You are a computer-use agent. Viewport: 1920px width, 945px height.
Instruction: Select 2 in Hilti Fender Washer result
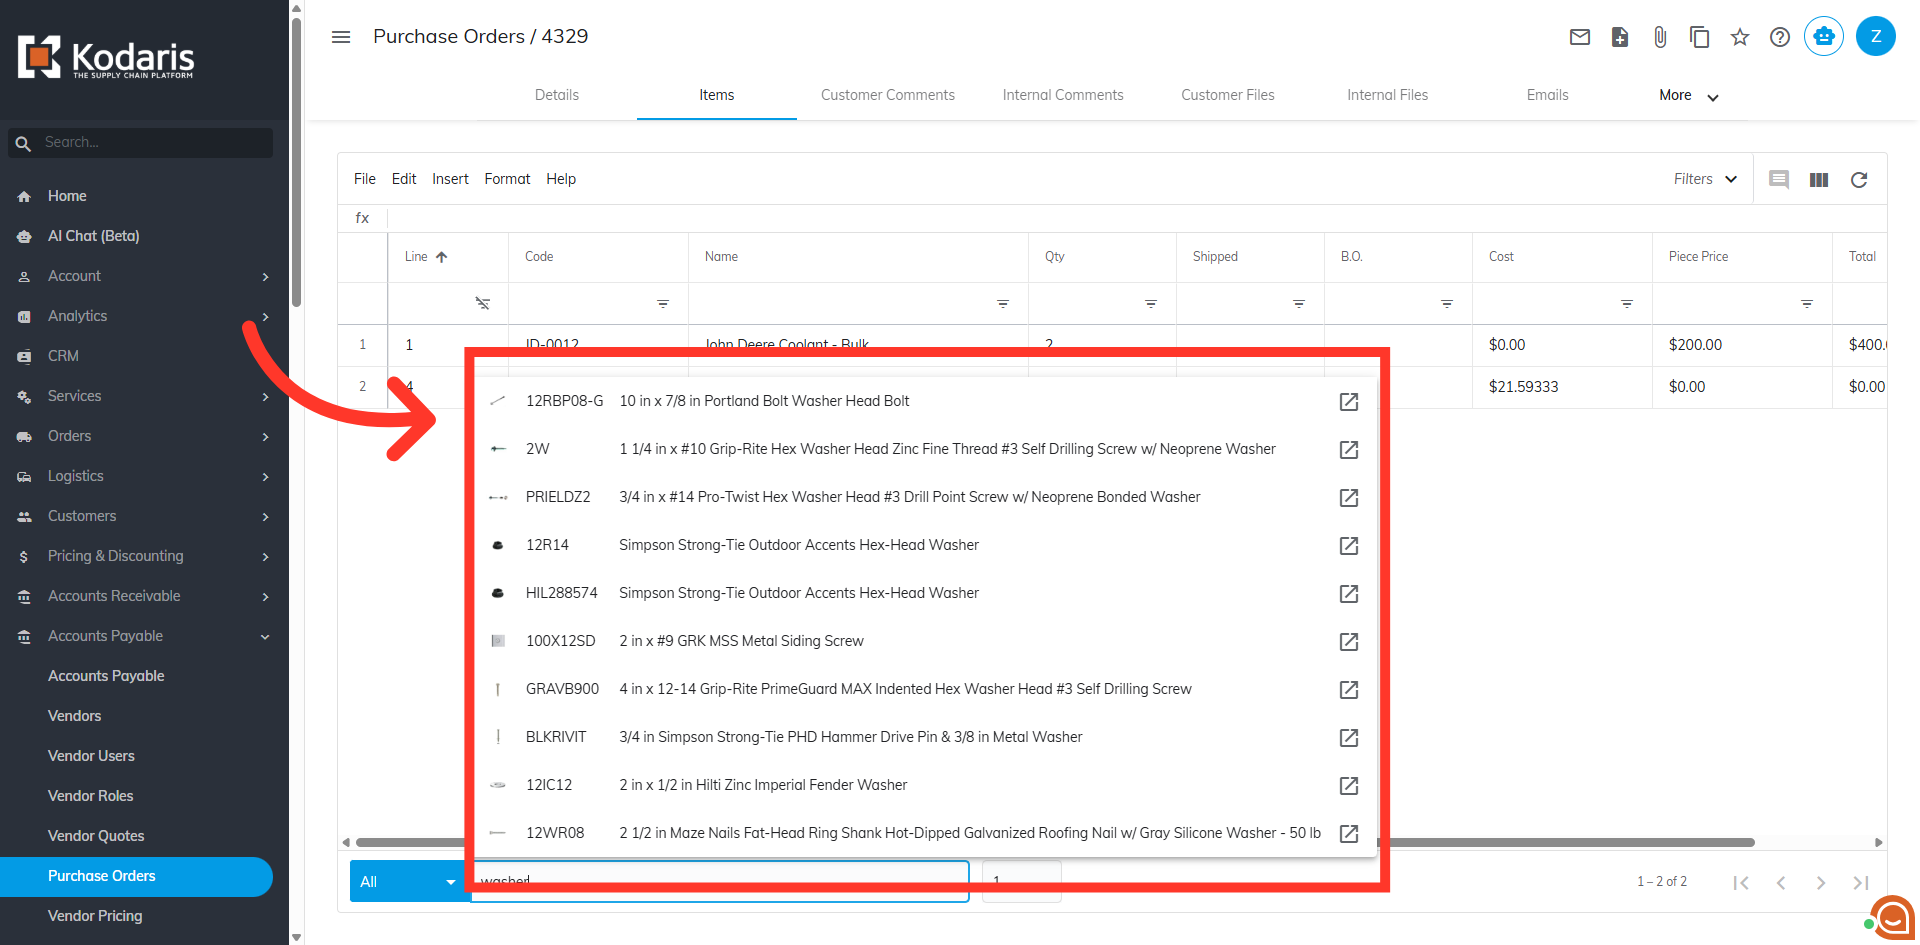coord(926,785)
